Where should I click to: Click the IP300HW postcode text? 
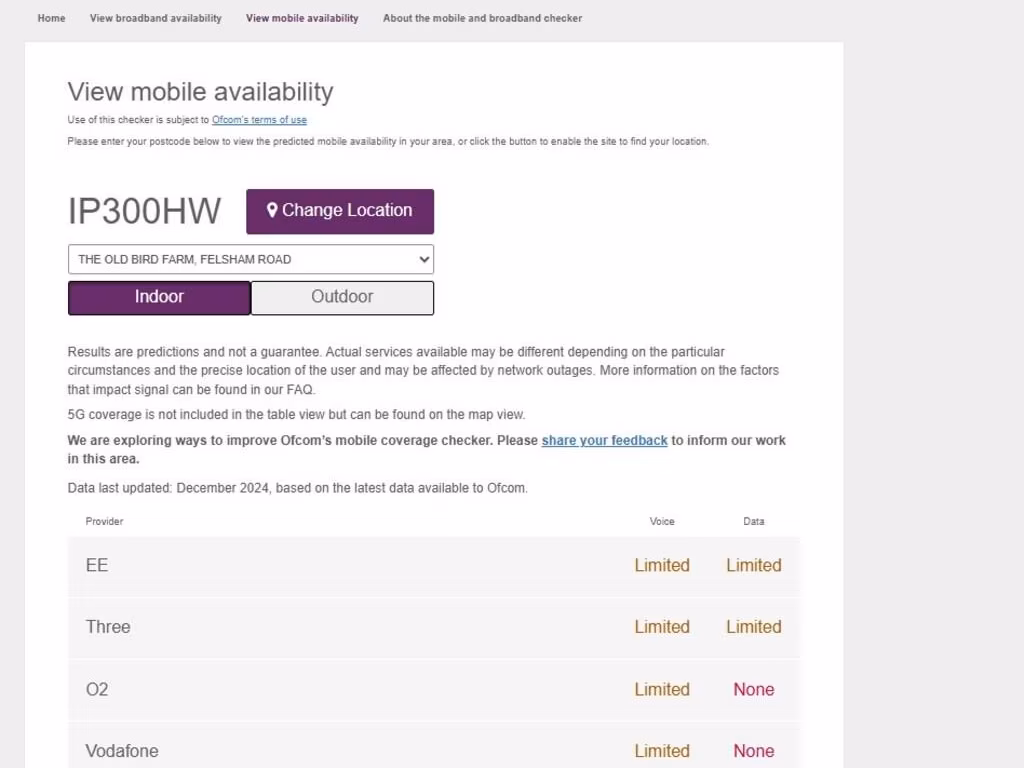[x=145, y=211]
